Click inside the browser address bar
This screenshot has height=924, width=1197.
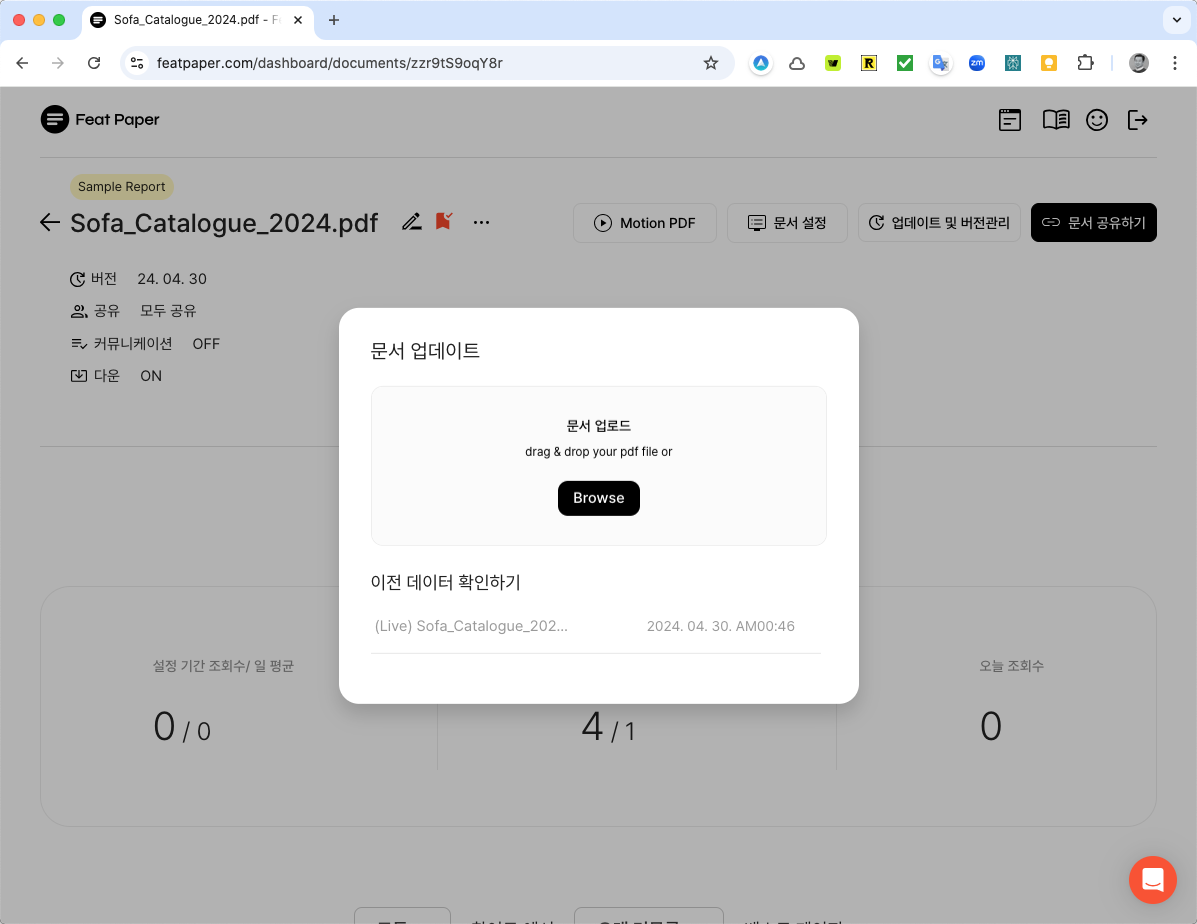pyautogui.click(x=400, y=62)
